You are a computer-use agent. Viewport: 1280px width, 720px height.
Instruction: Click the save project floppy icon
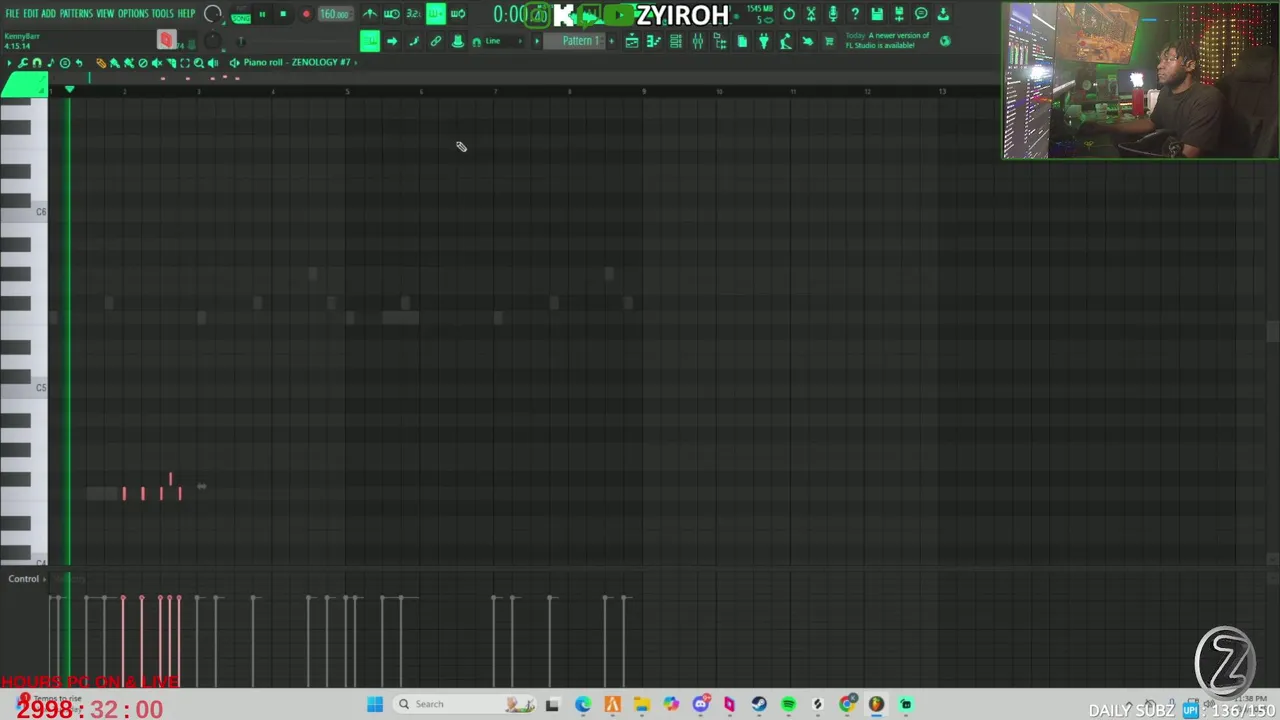point(877,14)
